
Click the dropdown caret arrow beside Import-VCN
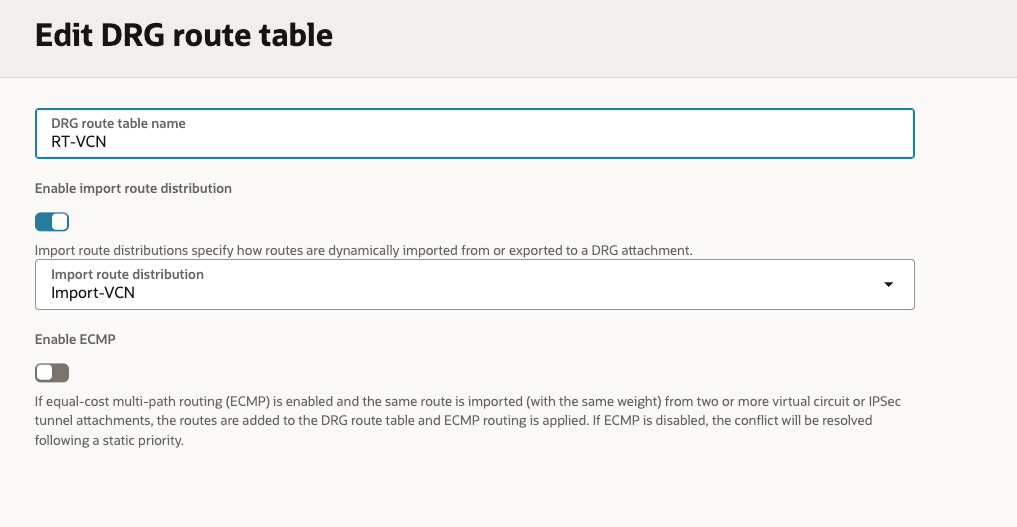coord(888,285)
